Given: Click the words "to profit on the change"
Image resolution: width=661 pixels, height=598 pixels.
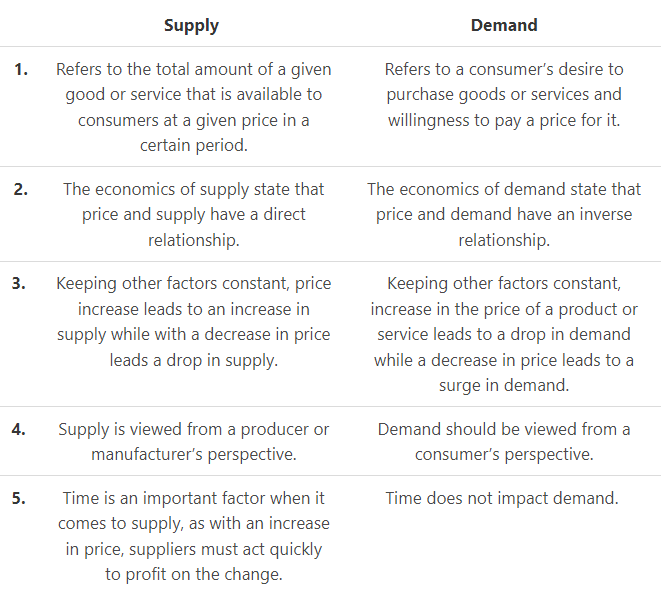Looking at the screenshot, I should coord(193,574).
